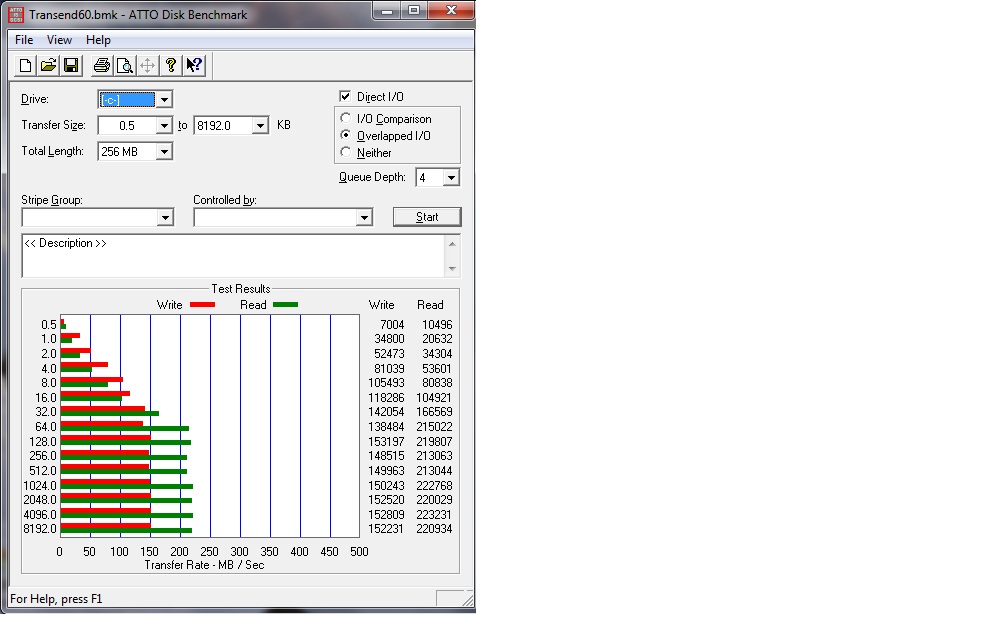Open the Drive dropdown
This screenshot has height=630, width=1008.
click(165, 100)
